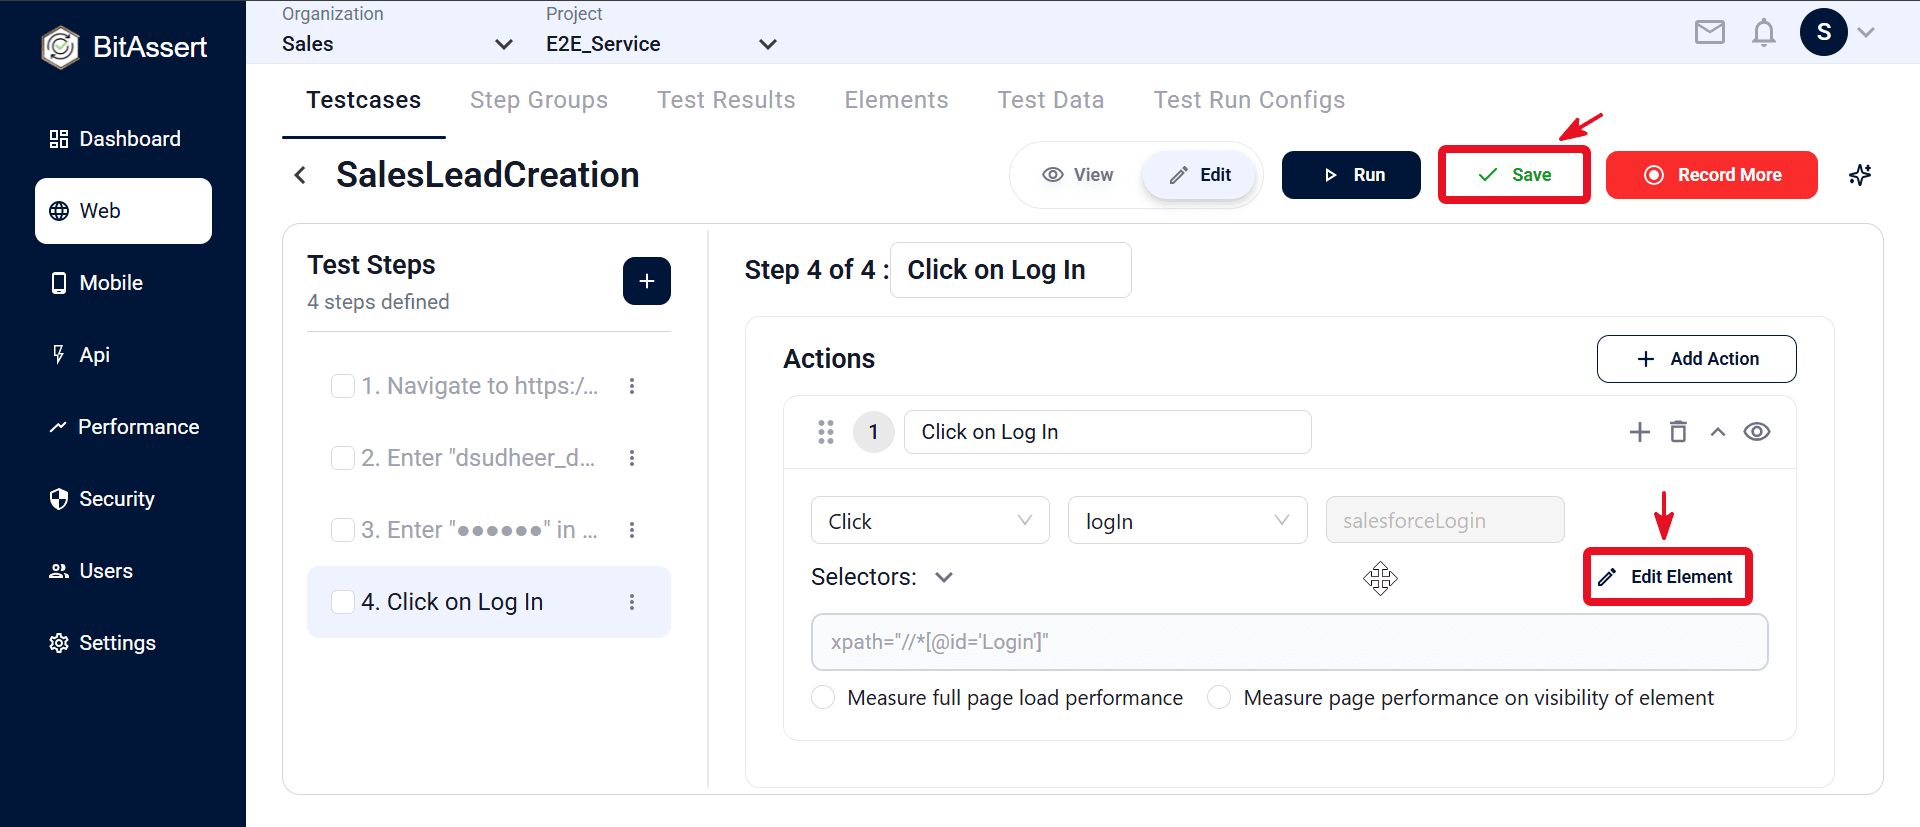Image resolution: width=1920 pixels, height=827 pixels.
Task: Switch to the Elements tab
Action: pos(896,100)
